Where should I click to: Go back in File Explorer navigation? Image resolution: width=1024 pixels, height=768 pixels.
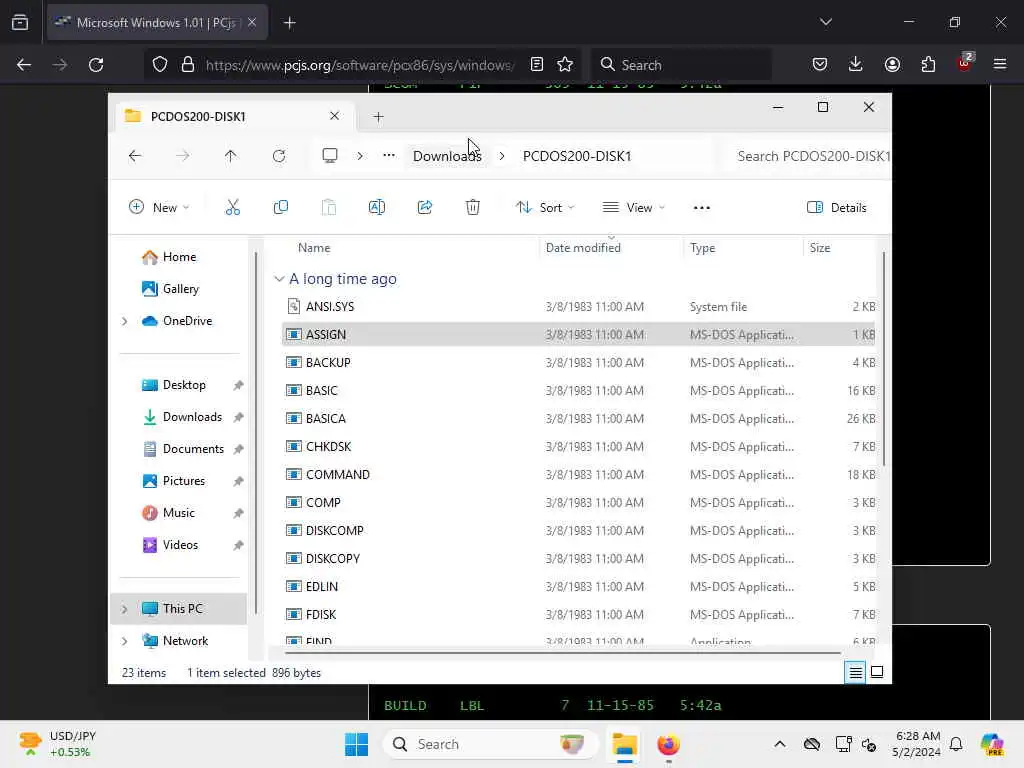(135, 156)
